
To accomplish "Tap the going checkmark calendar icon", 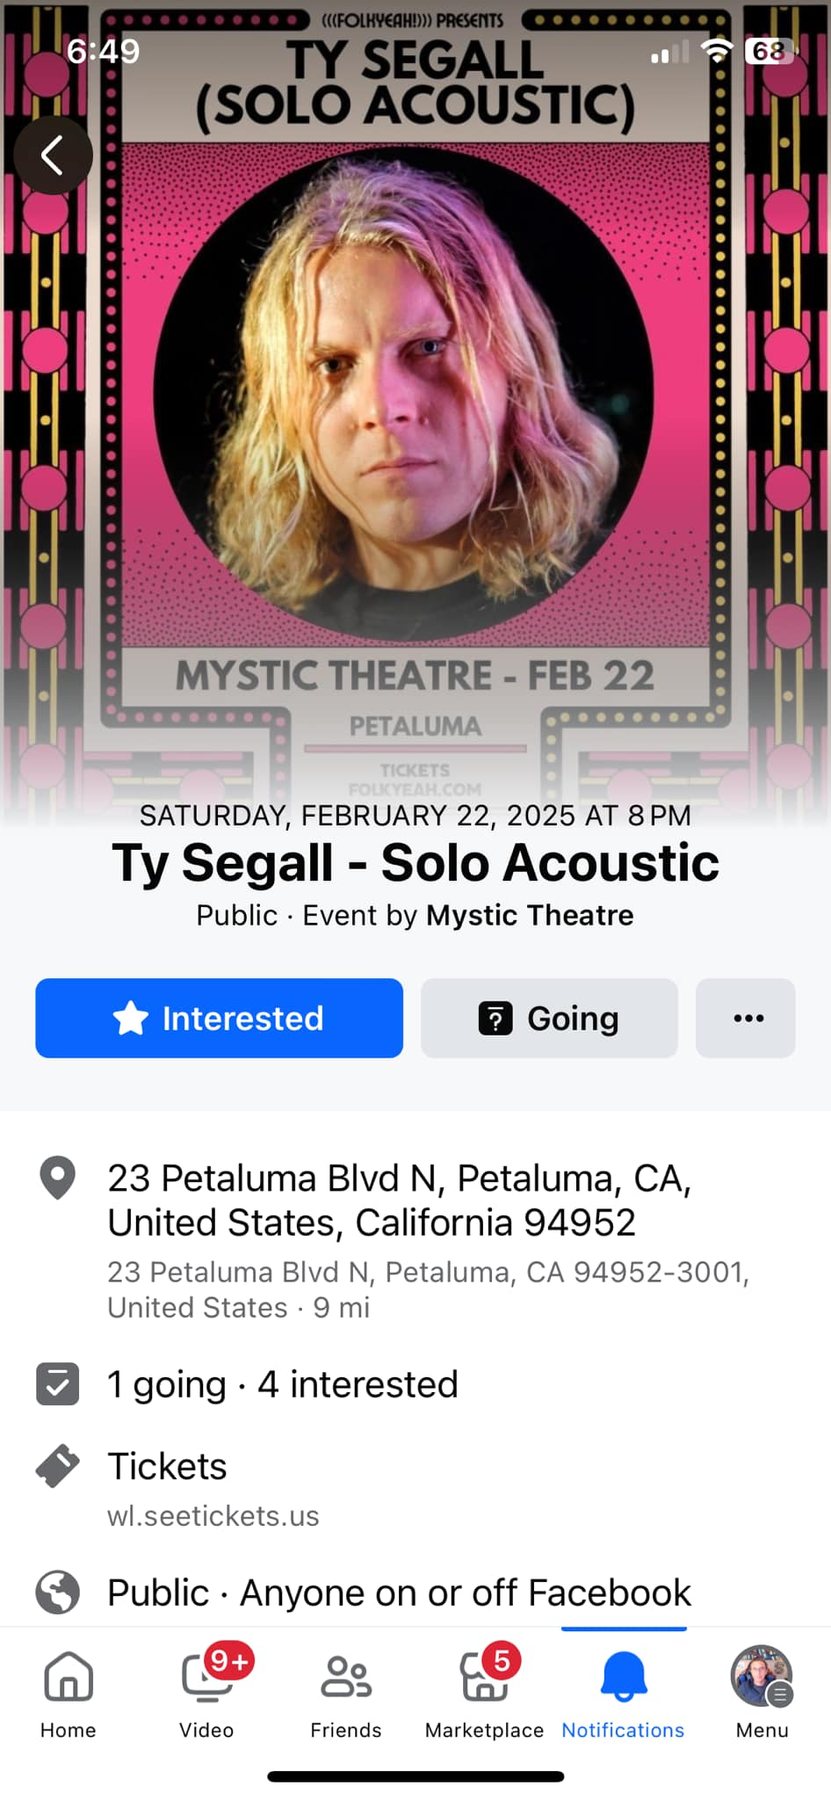I will (57, 1384).
